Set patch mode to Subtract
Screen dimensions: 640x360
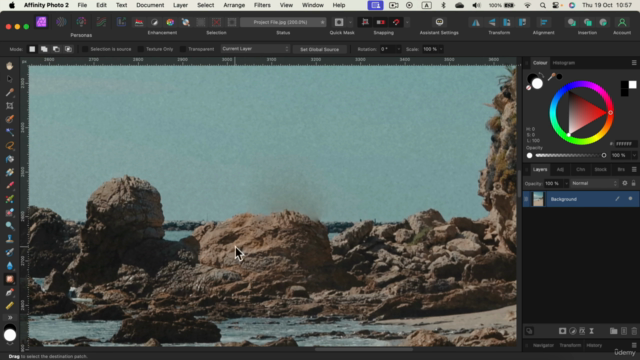point(56,49)
